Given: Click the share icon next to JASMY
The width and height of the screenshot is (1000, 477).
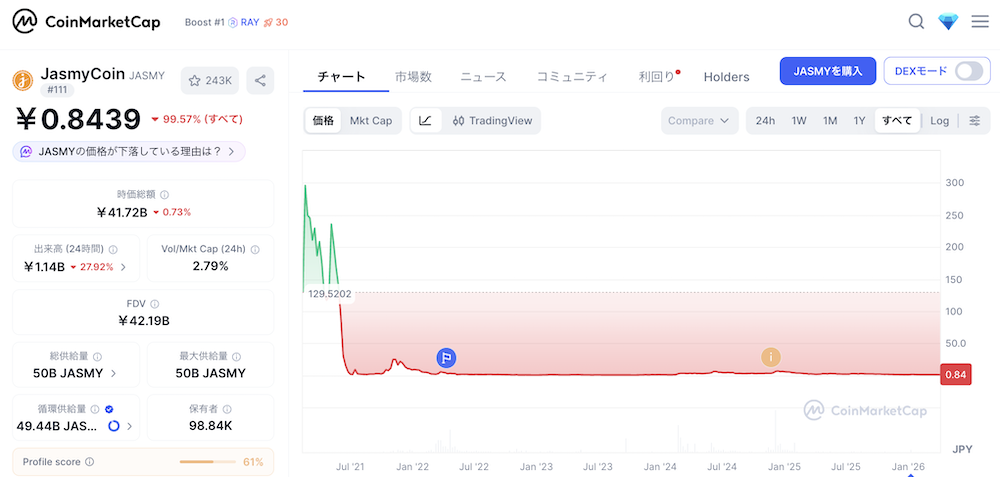Looking at the screenshot, I should 260,81.
